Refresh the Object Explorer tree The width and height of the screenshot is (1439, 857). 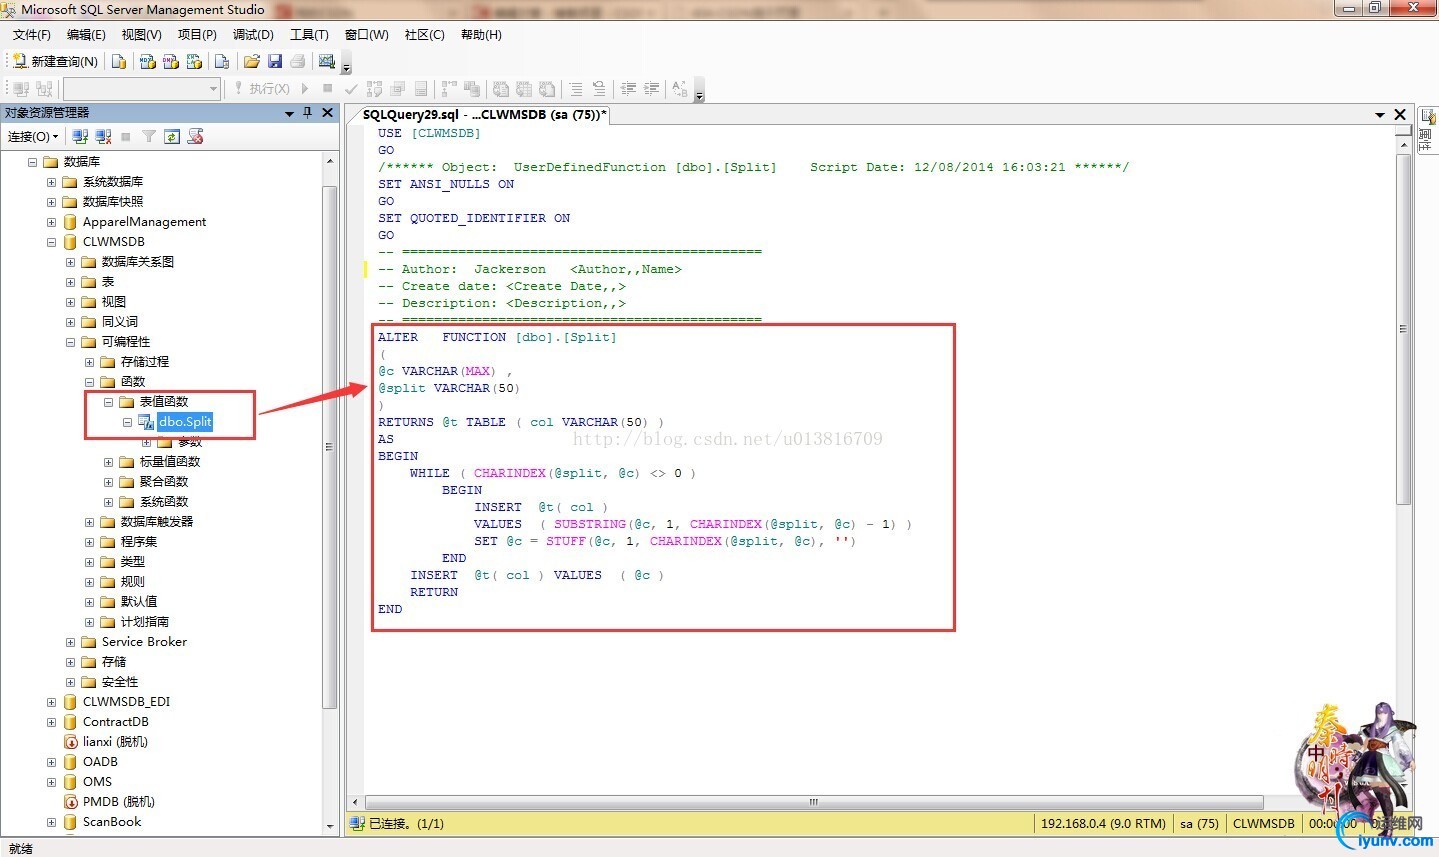point(172,137)
